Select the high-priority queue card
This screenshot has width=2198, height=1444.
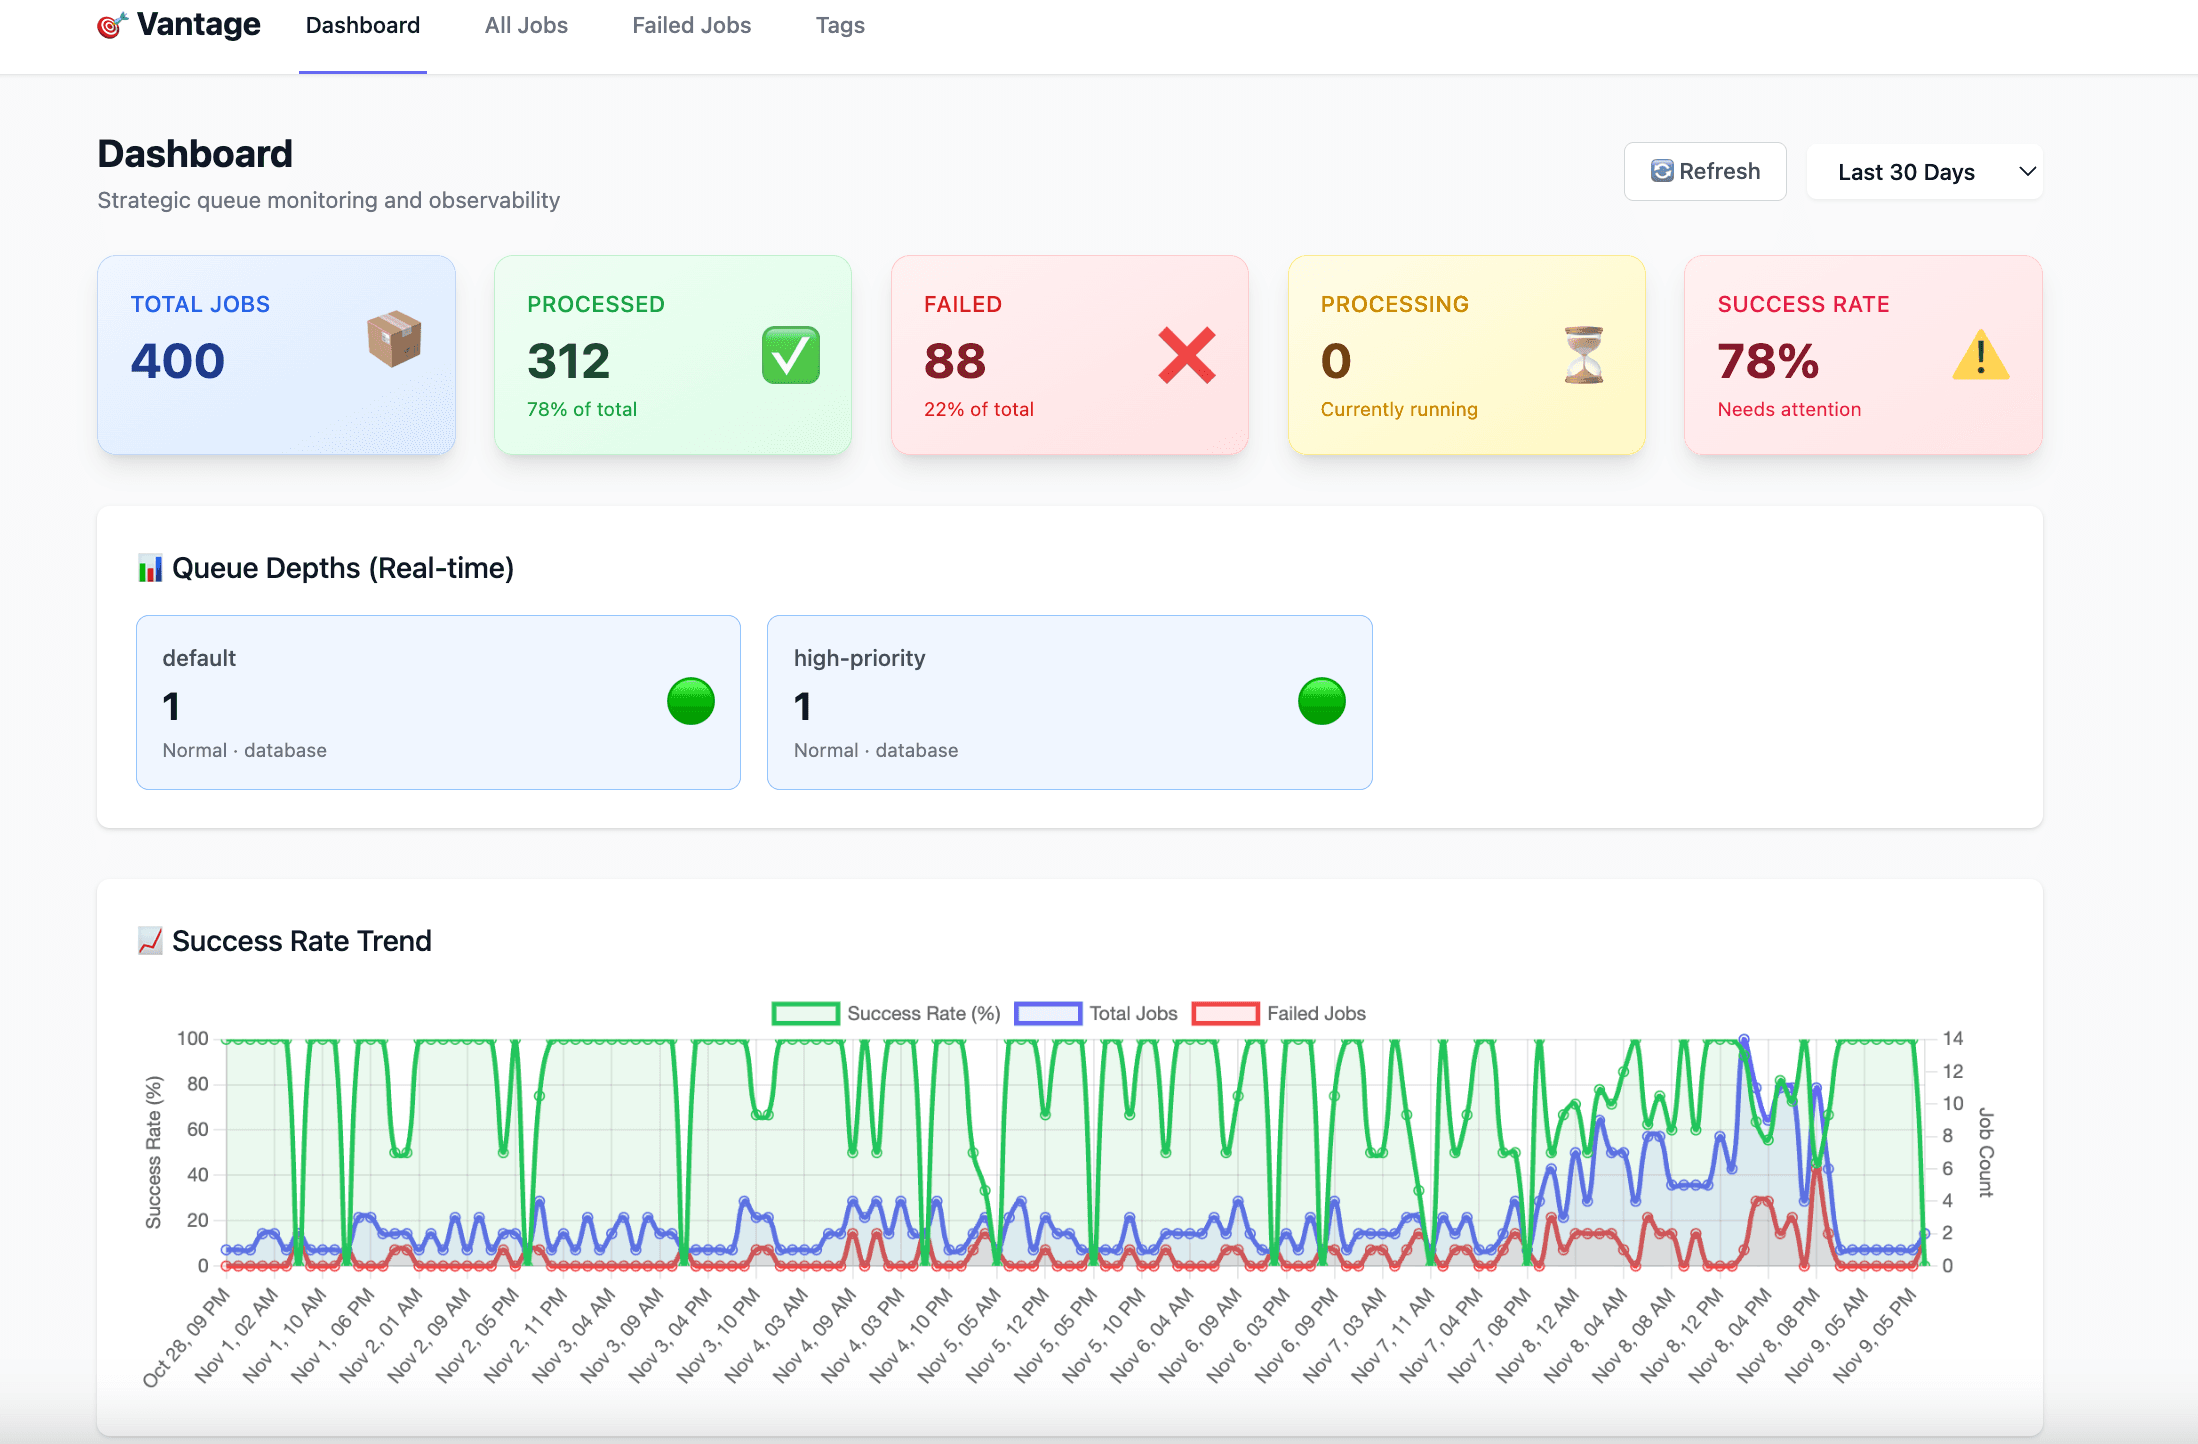click(1069, 701)
